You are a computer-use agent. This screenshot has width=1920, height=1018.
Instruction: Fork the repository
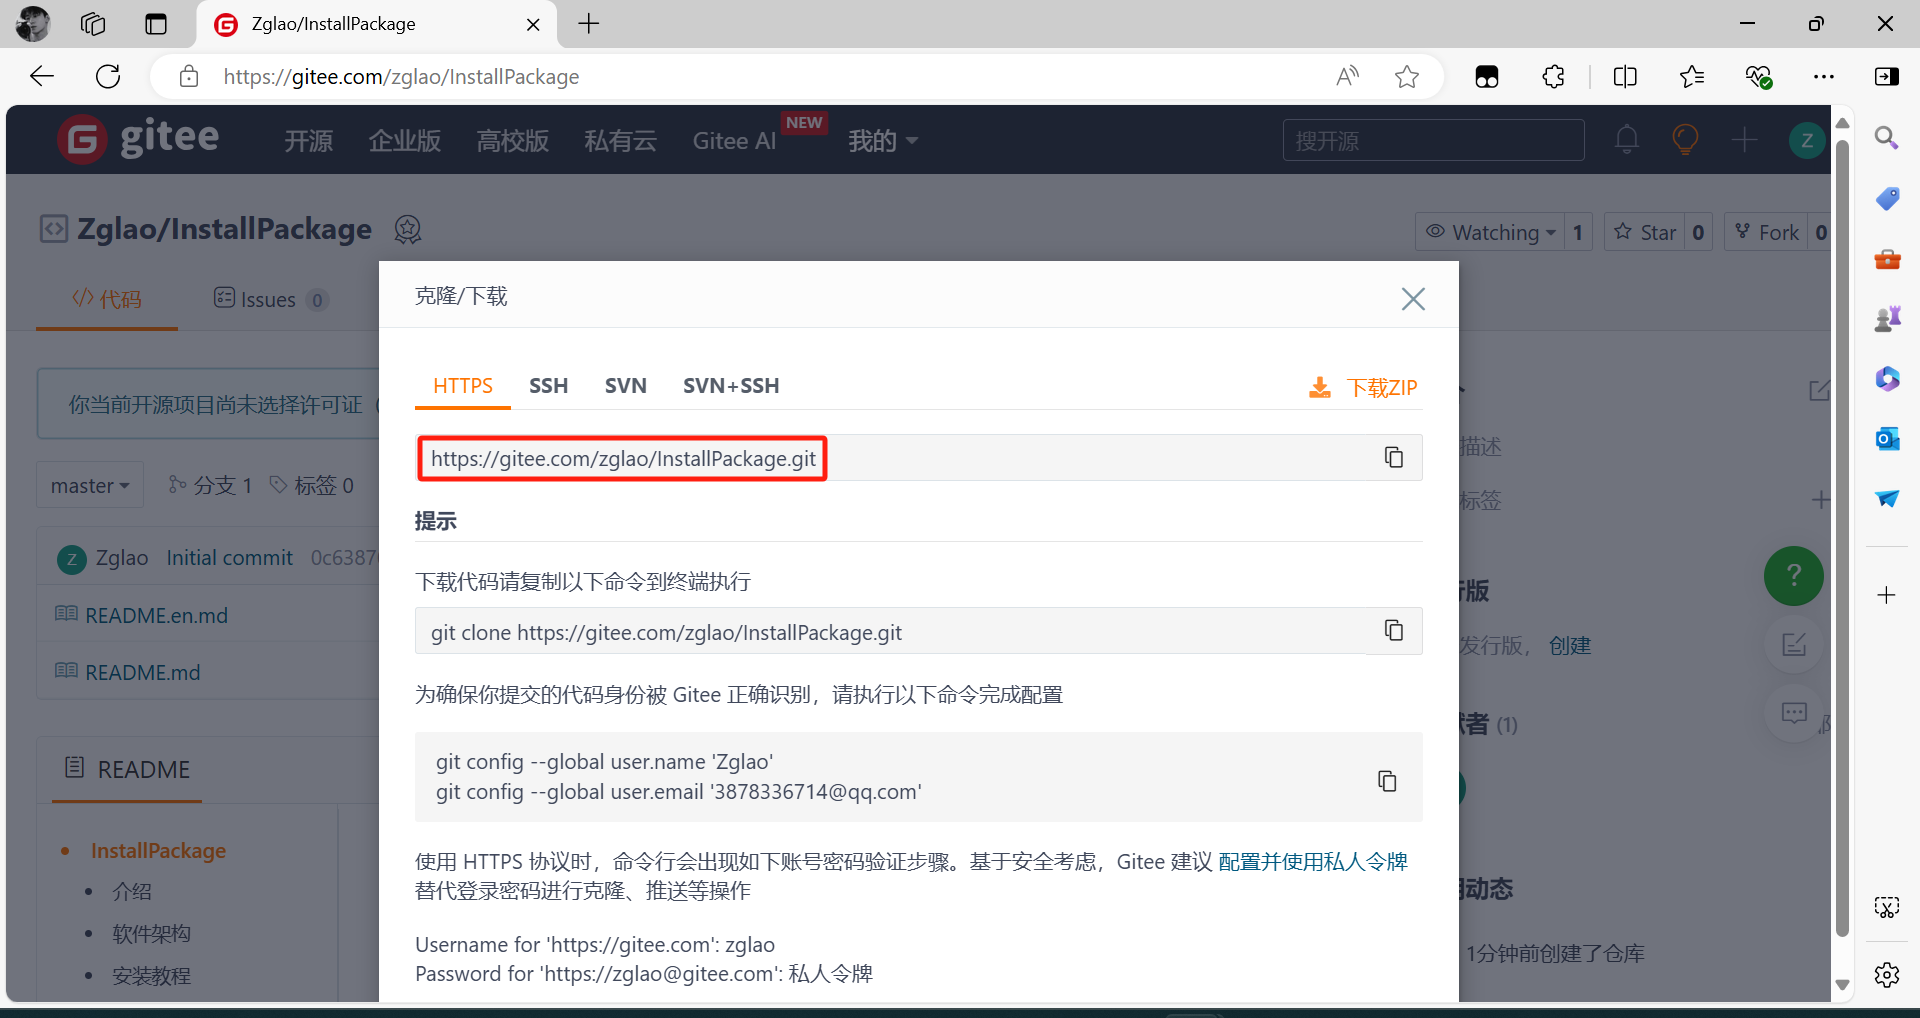click(x=1766, y=232)
